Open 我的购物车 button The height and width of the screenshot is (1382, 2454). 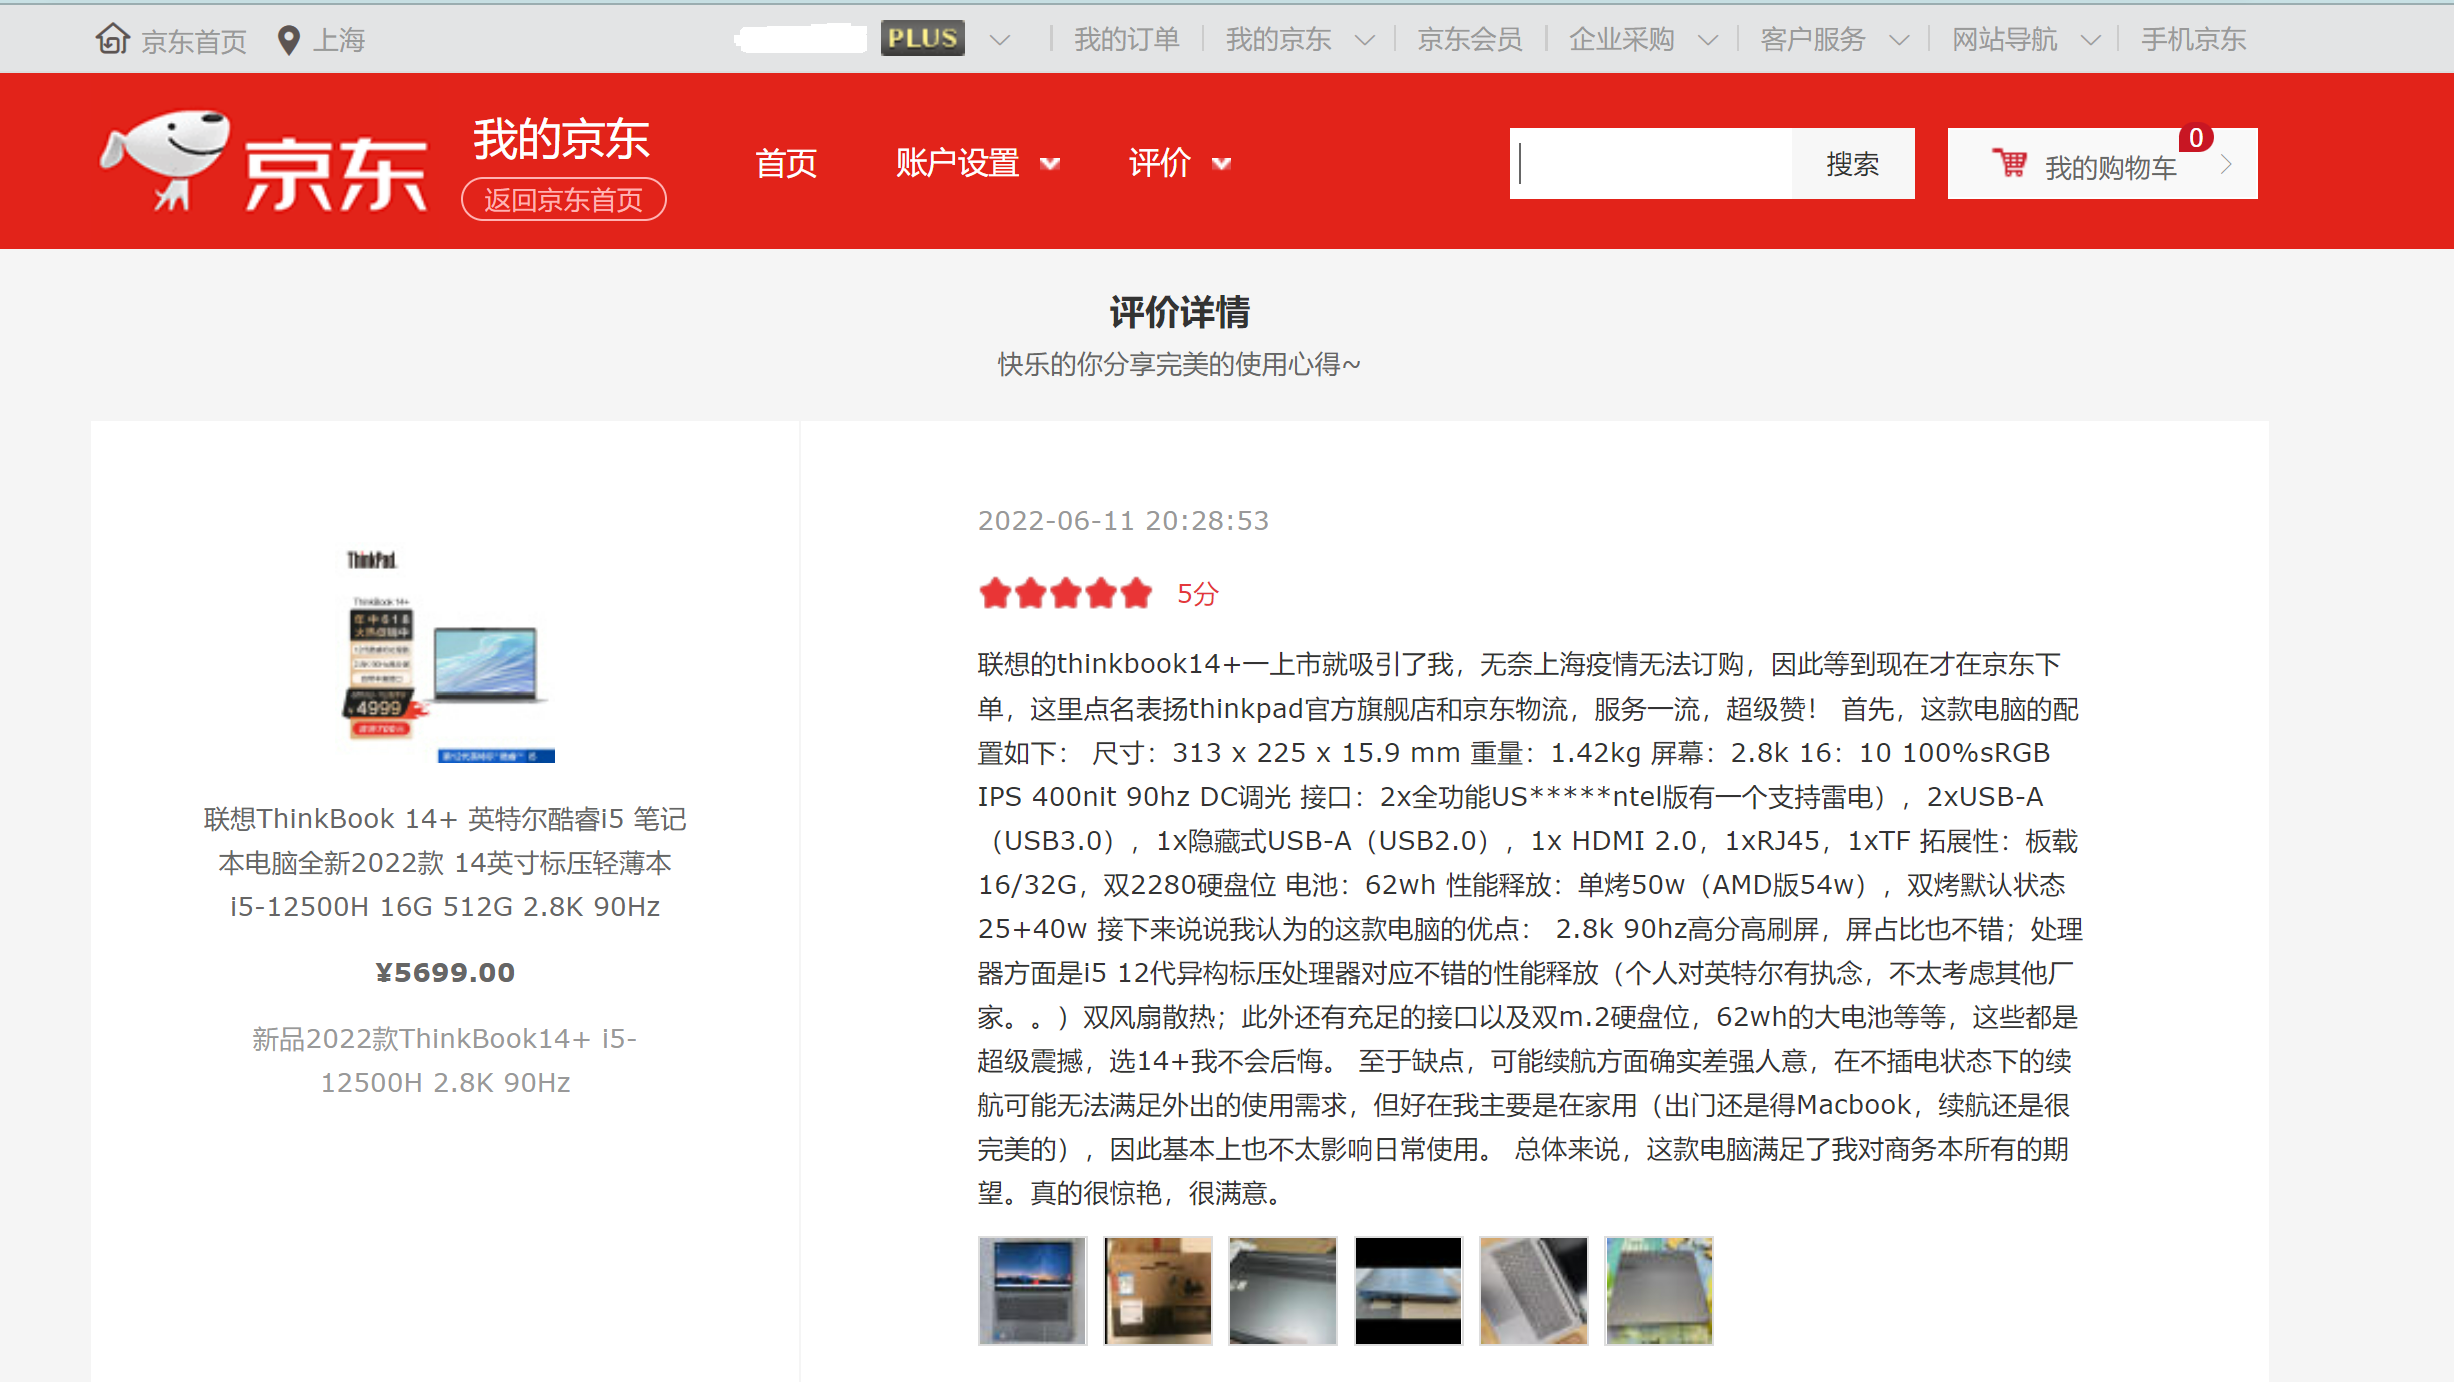tap(2102, 164)
